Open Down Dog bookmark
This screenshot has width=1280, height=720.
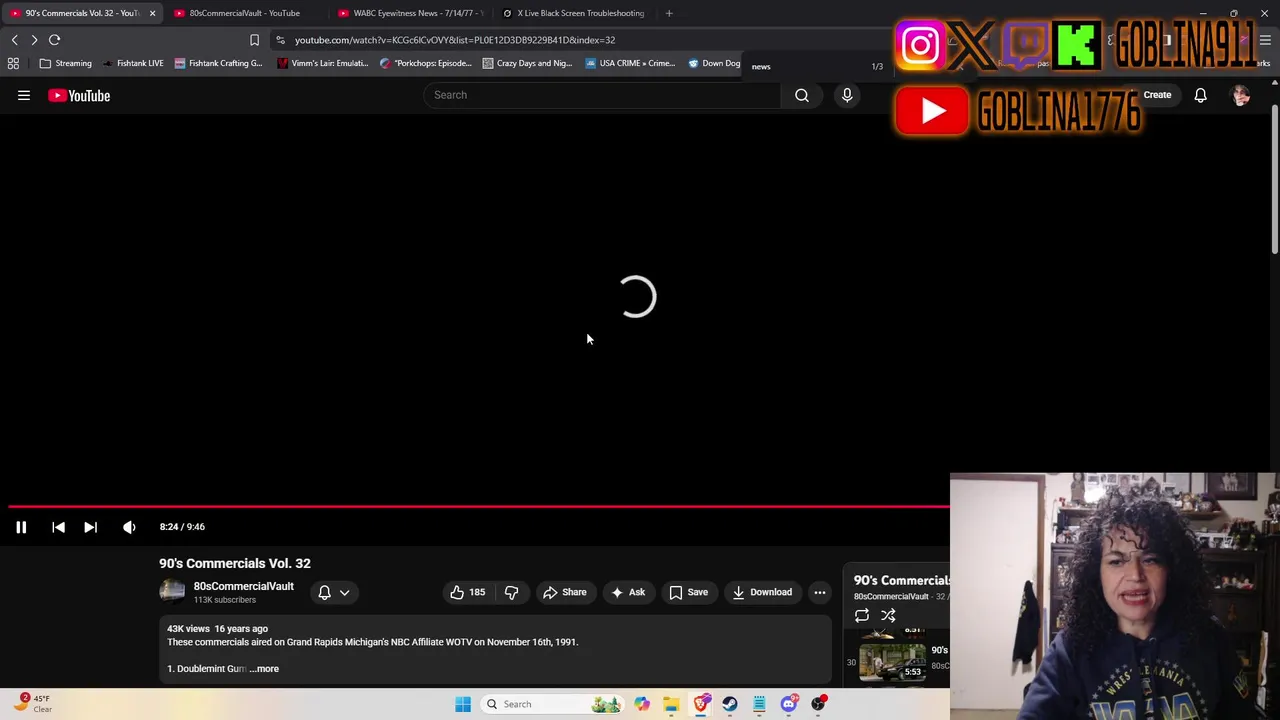[714, 63]
